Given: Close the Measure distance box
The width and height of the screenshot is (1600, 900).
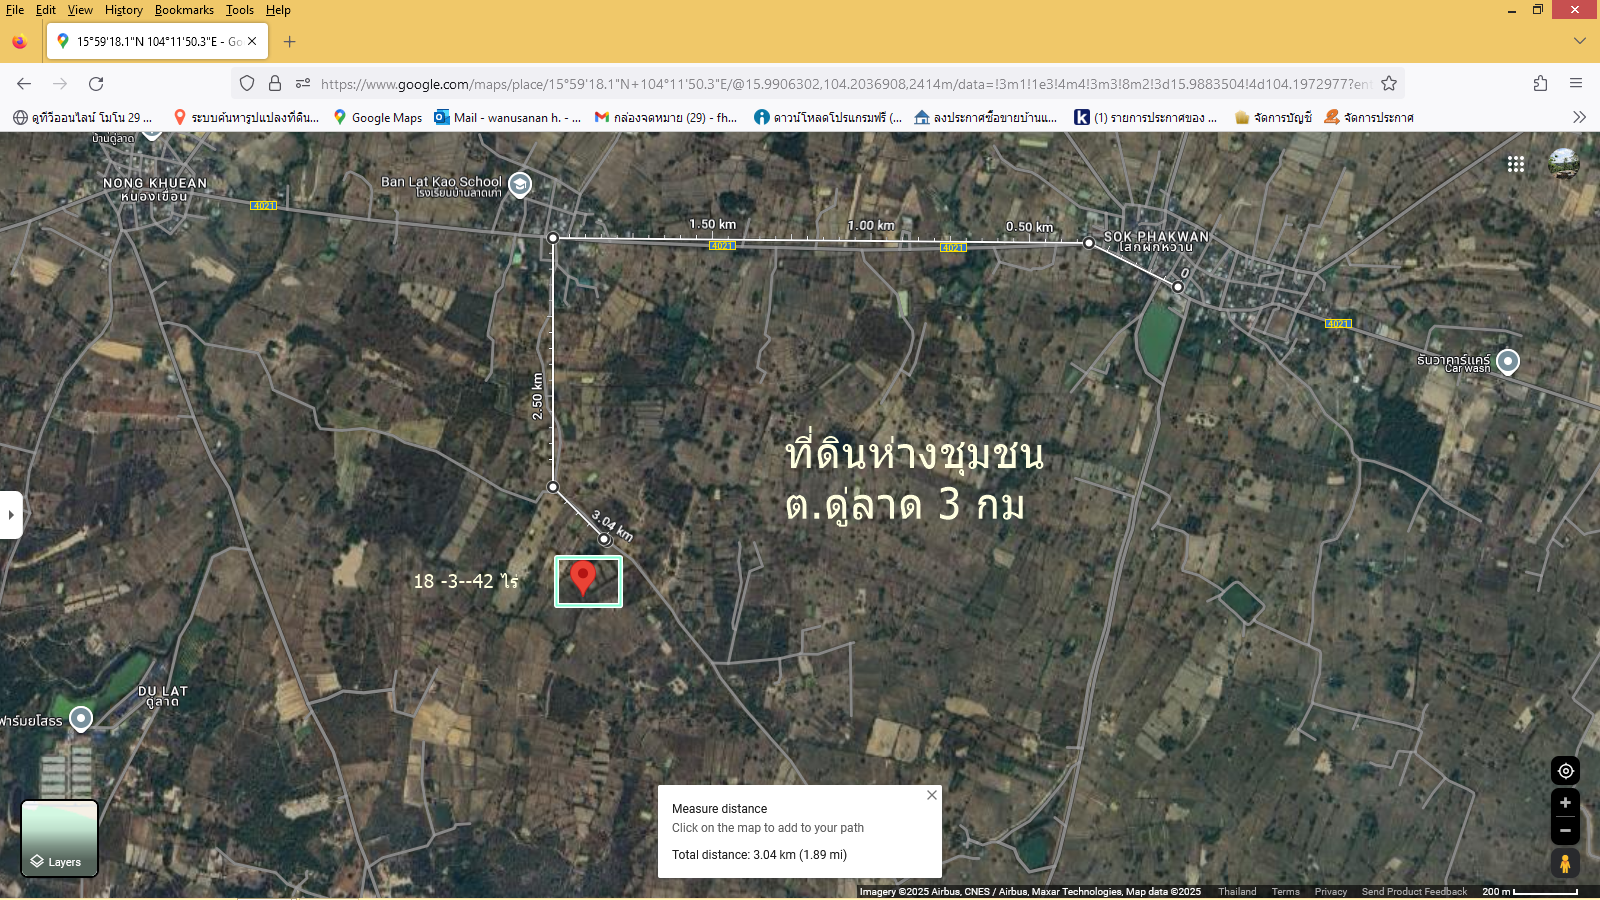Looking at the screenshot, I should tap(932, 795).
